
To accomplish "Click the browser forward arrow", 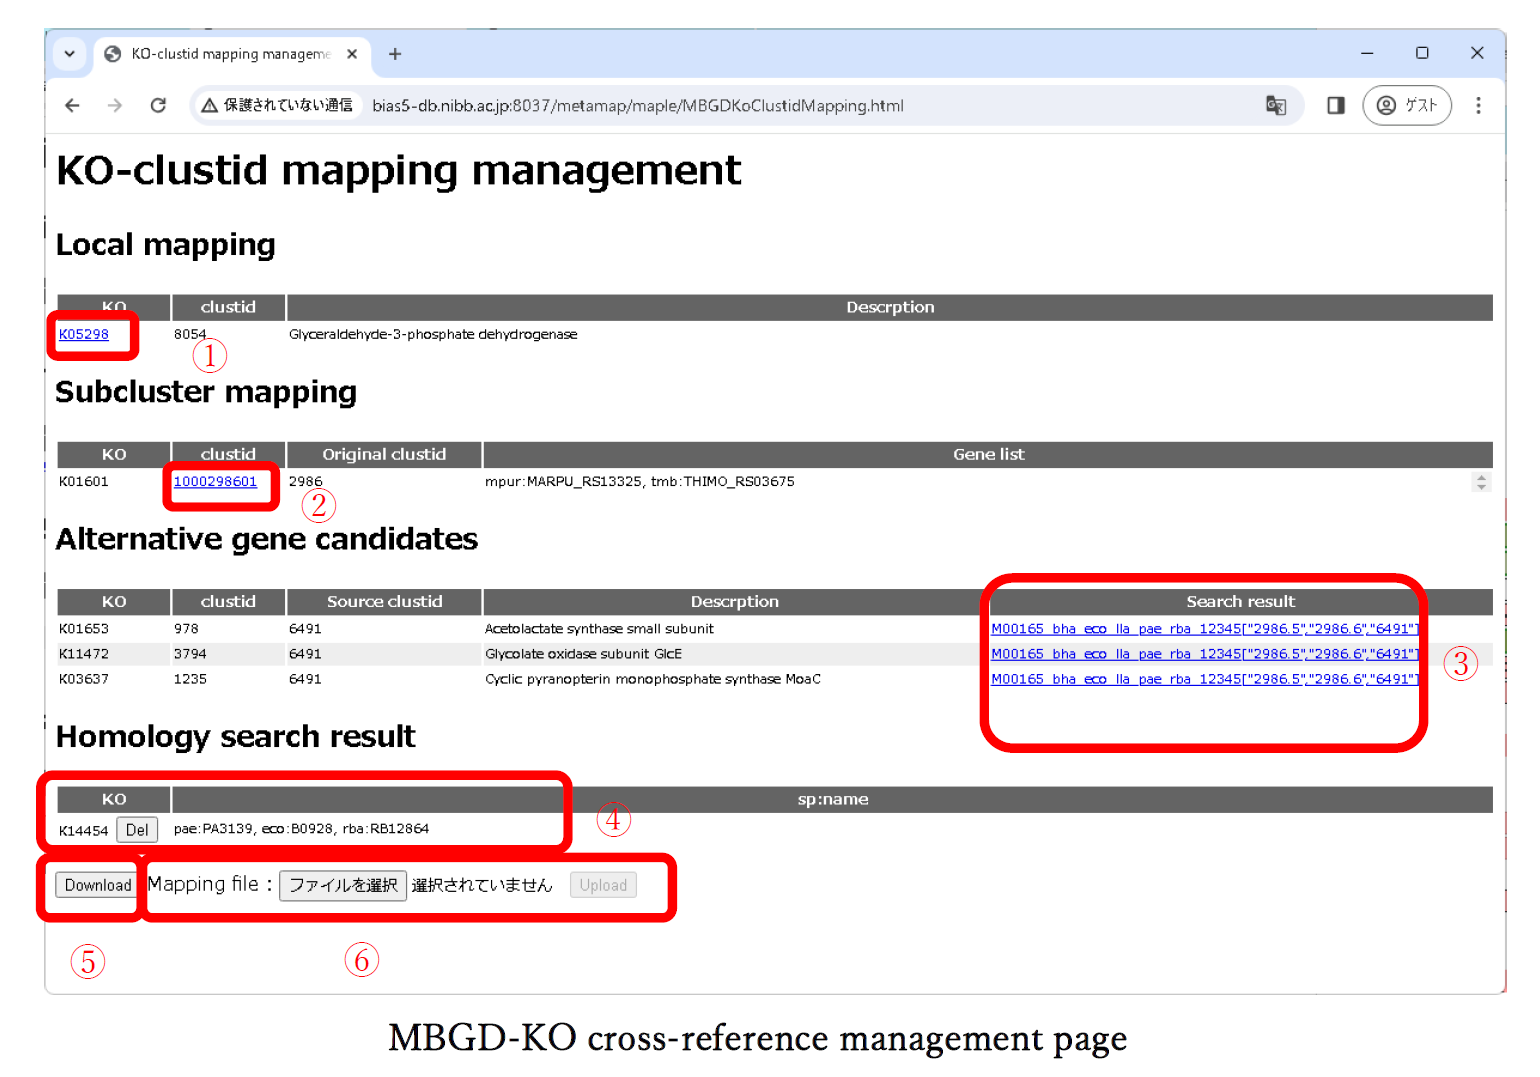I will [x=115, y=105].
